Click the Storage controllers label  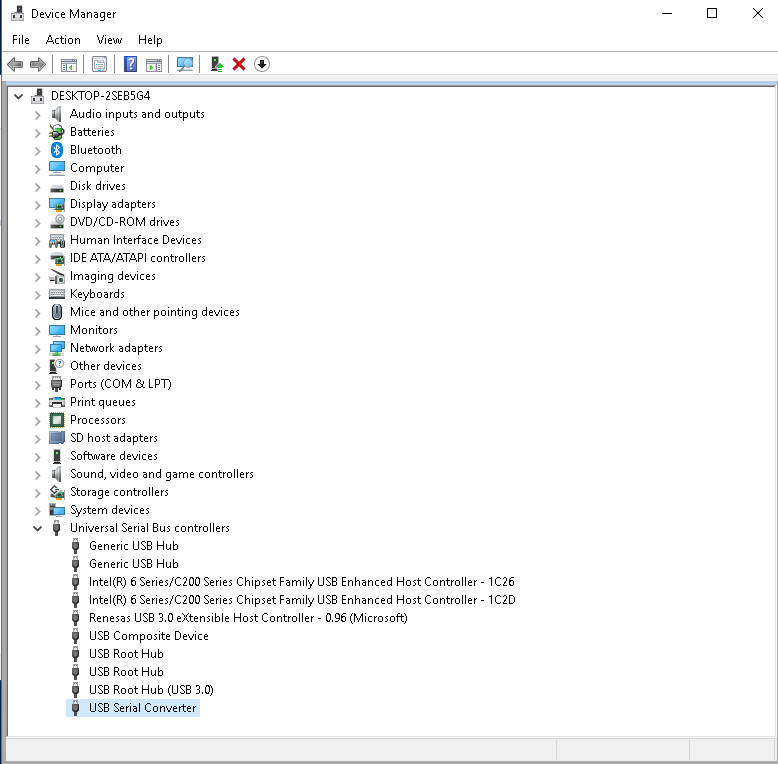point(119,492)
